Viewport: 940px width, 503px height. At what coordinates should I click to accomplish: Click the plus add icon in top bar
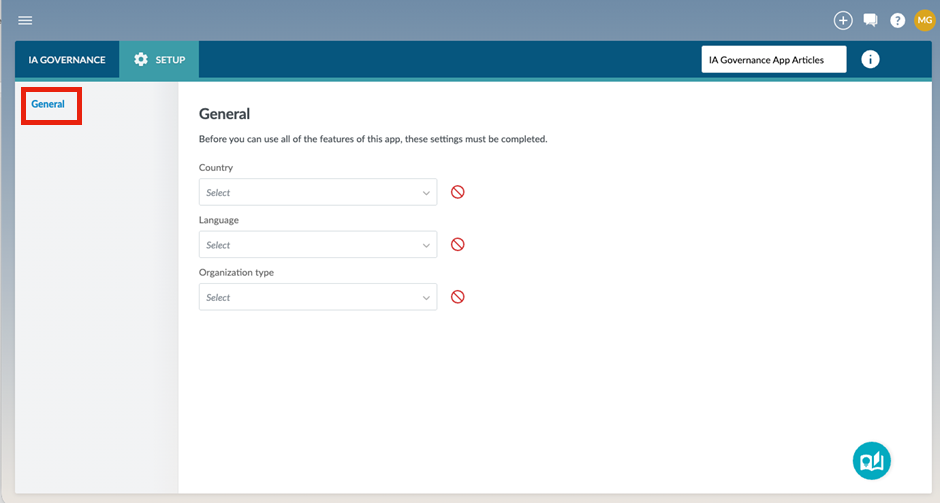(x=843, y=20)
